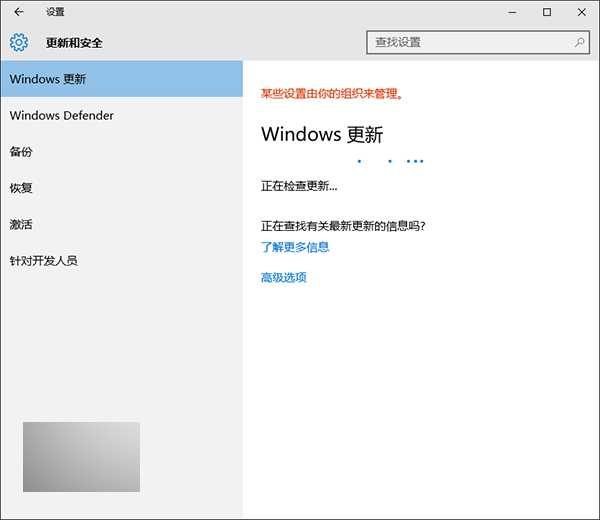Click the 更新和安全 header title

(x=74, y=42)
